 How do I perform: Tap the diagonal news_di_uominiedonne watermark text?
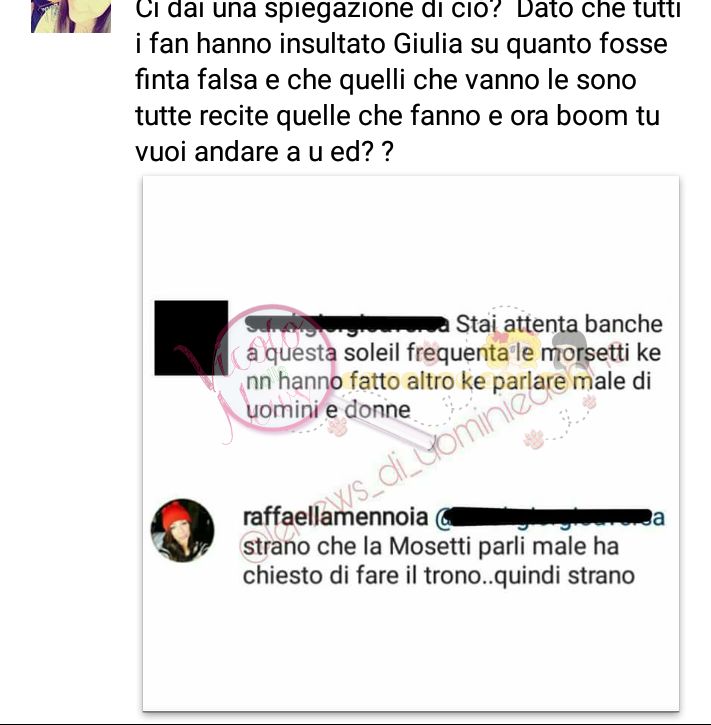point(398,467)
